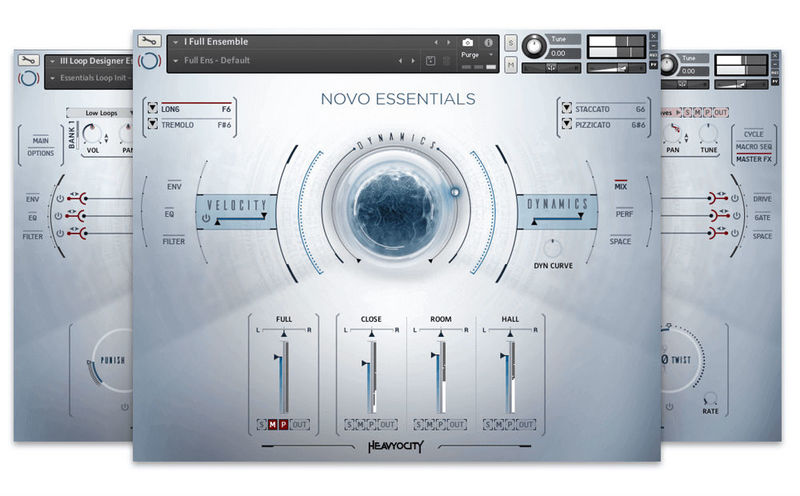The height and width of the screenshot is (496, 800).
Task: Open the ENV tab in front window
Action: [x=174, y=187]
